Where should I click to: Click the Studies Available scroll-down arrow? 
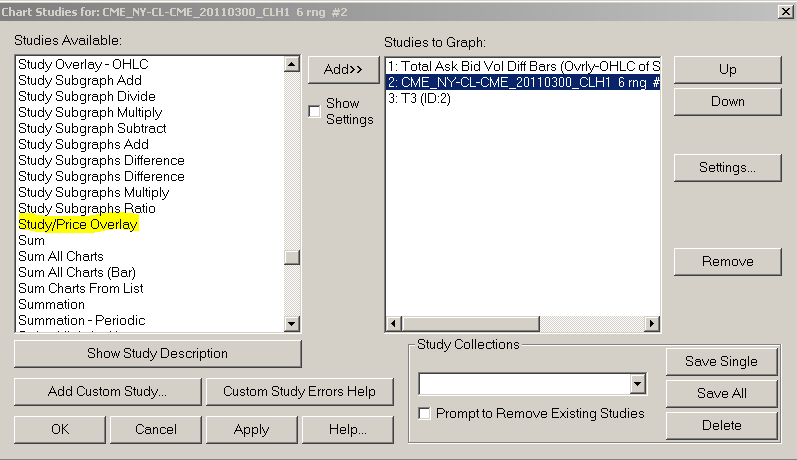pyautogui.click(x=292, y=323)
